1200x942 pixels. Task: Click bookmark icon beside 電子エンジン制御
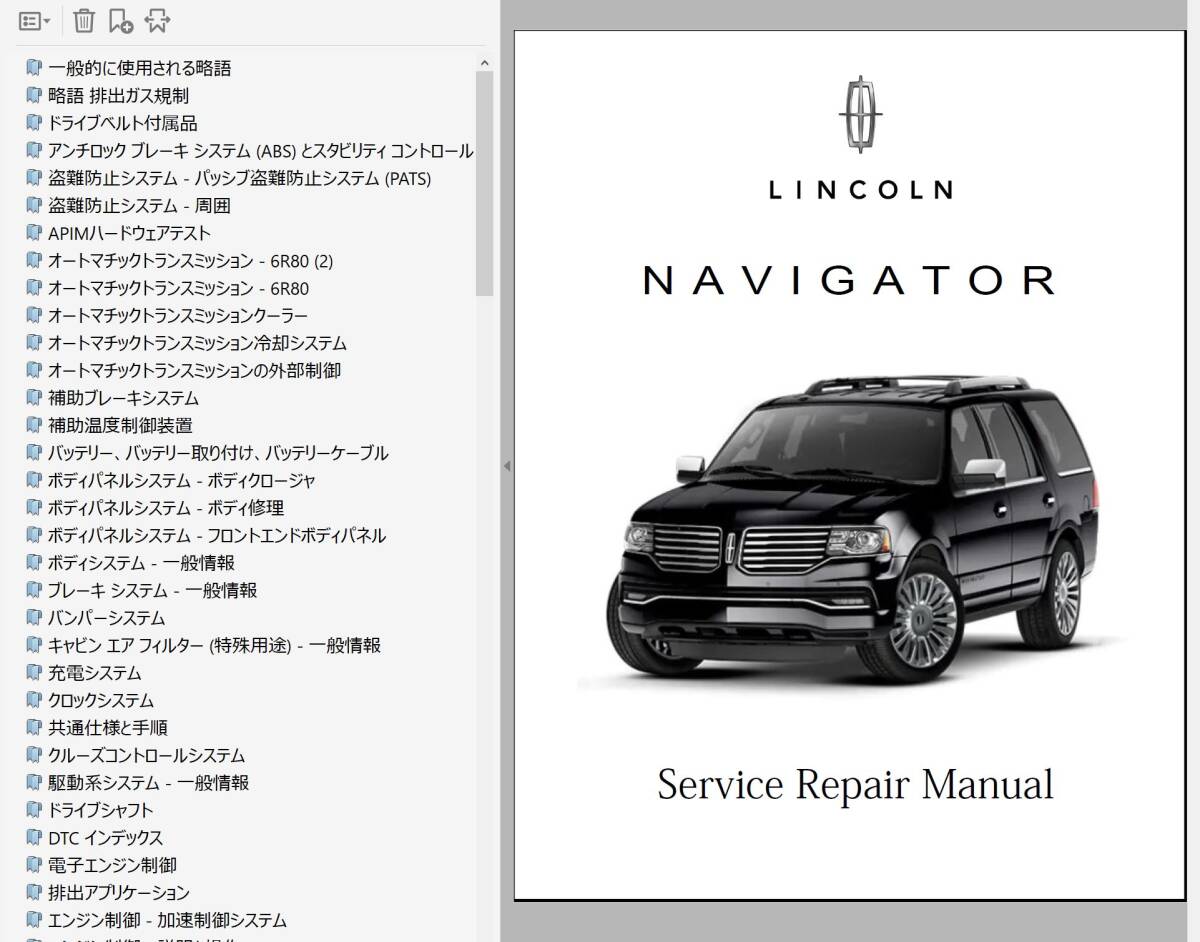click(x=34, y=866)
